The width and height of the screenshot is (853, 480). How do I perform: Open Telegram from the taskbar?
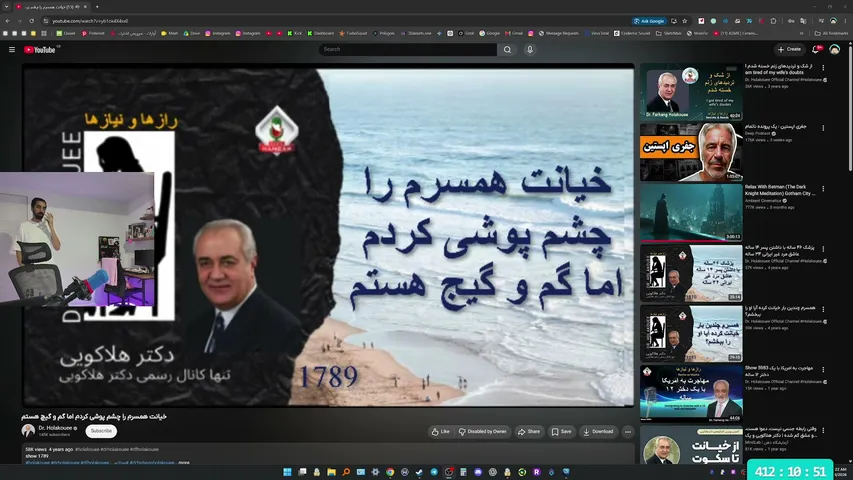pos(434,472)
